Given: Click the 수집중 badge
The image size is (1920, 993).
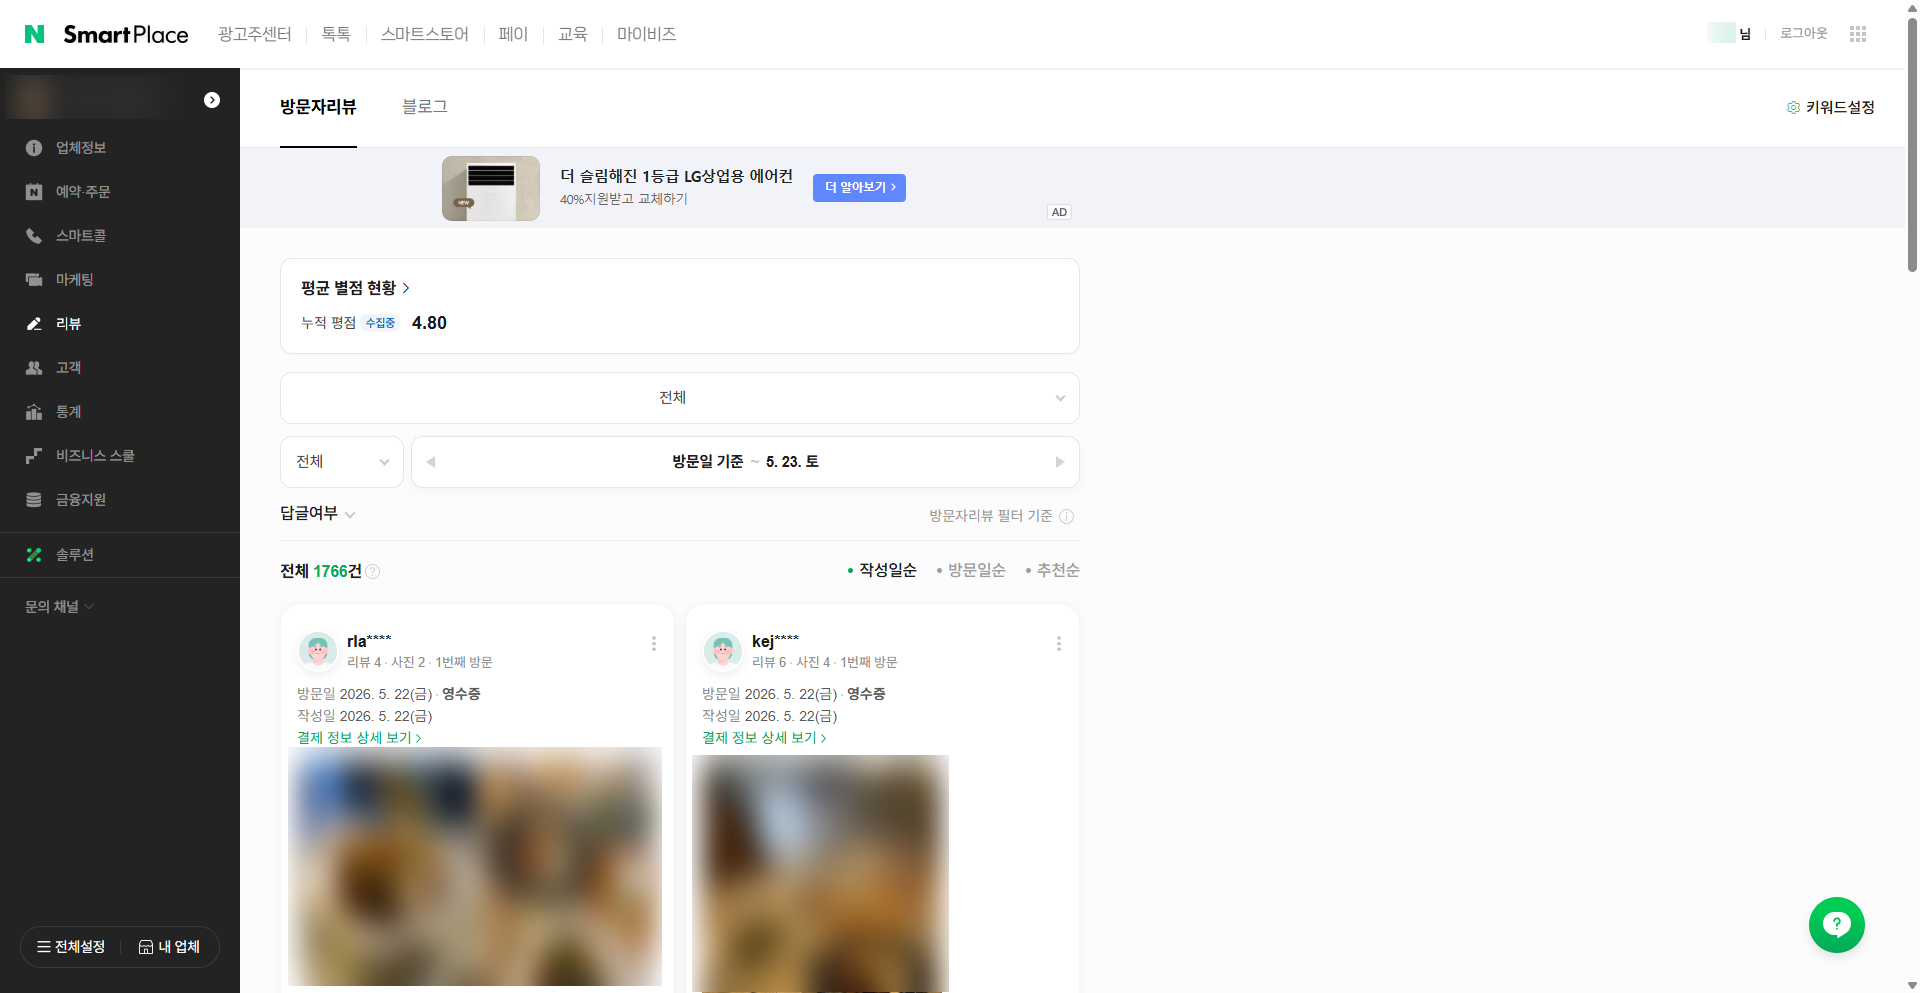Looking at the screenshot, I should click(x=380, y=323).
